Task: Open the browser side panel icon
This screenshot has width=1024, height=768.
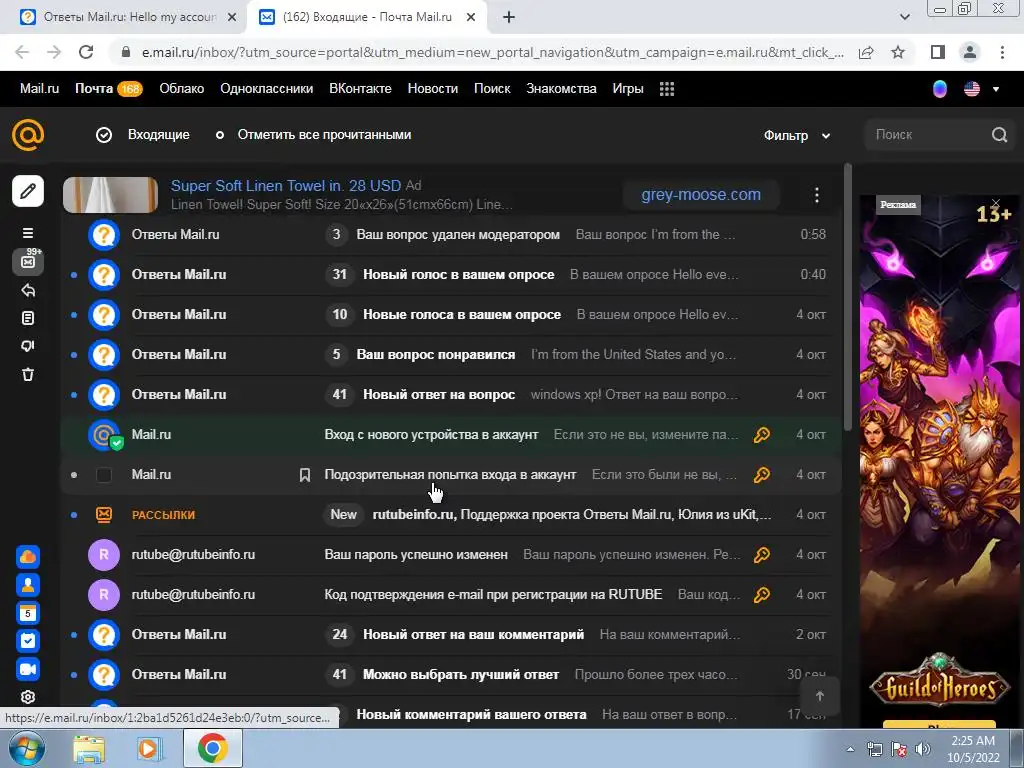Action: coord(938,52)
